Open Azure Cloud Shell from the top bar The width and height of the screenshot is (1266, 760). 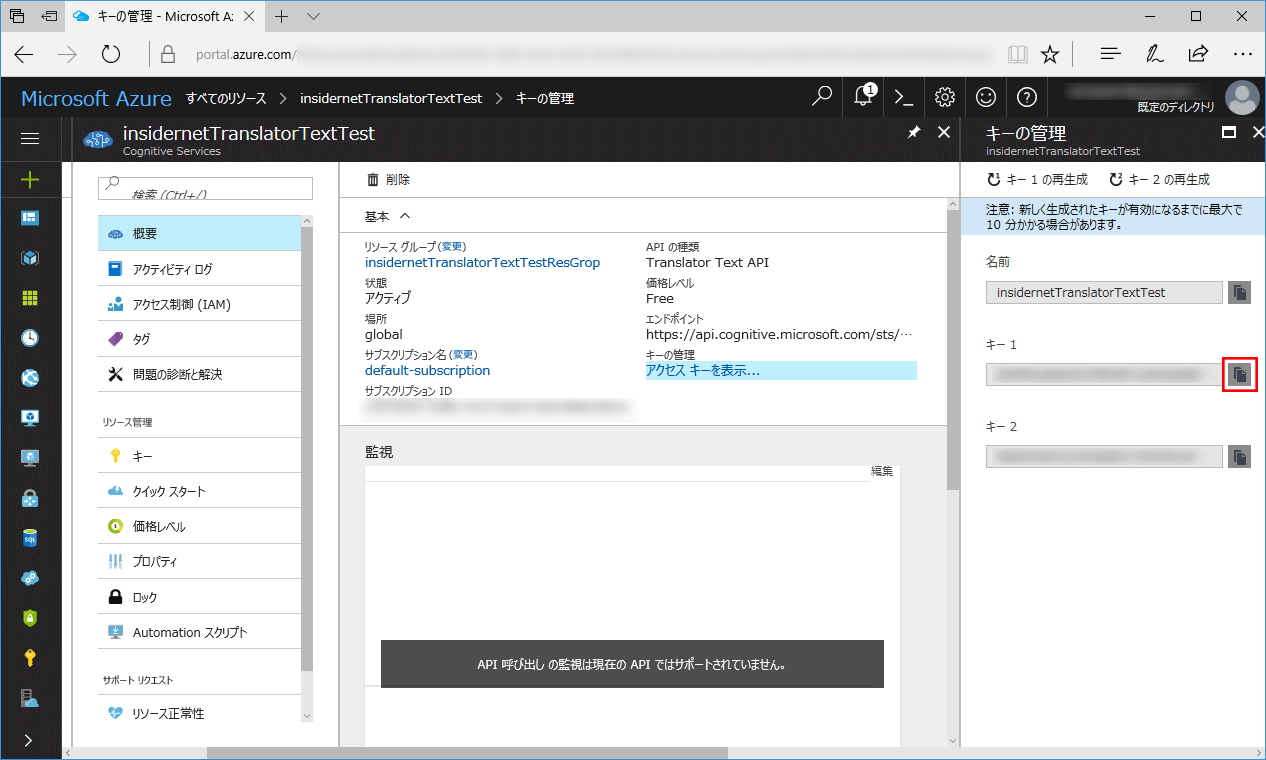[x=903, y=97]
